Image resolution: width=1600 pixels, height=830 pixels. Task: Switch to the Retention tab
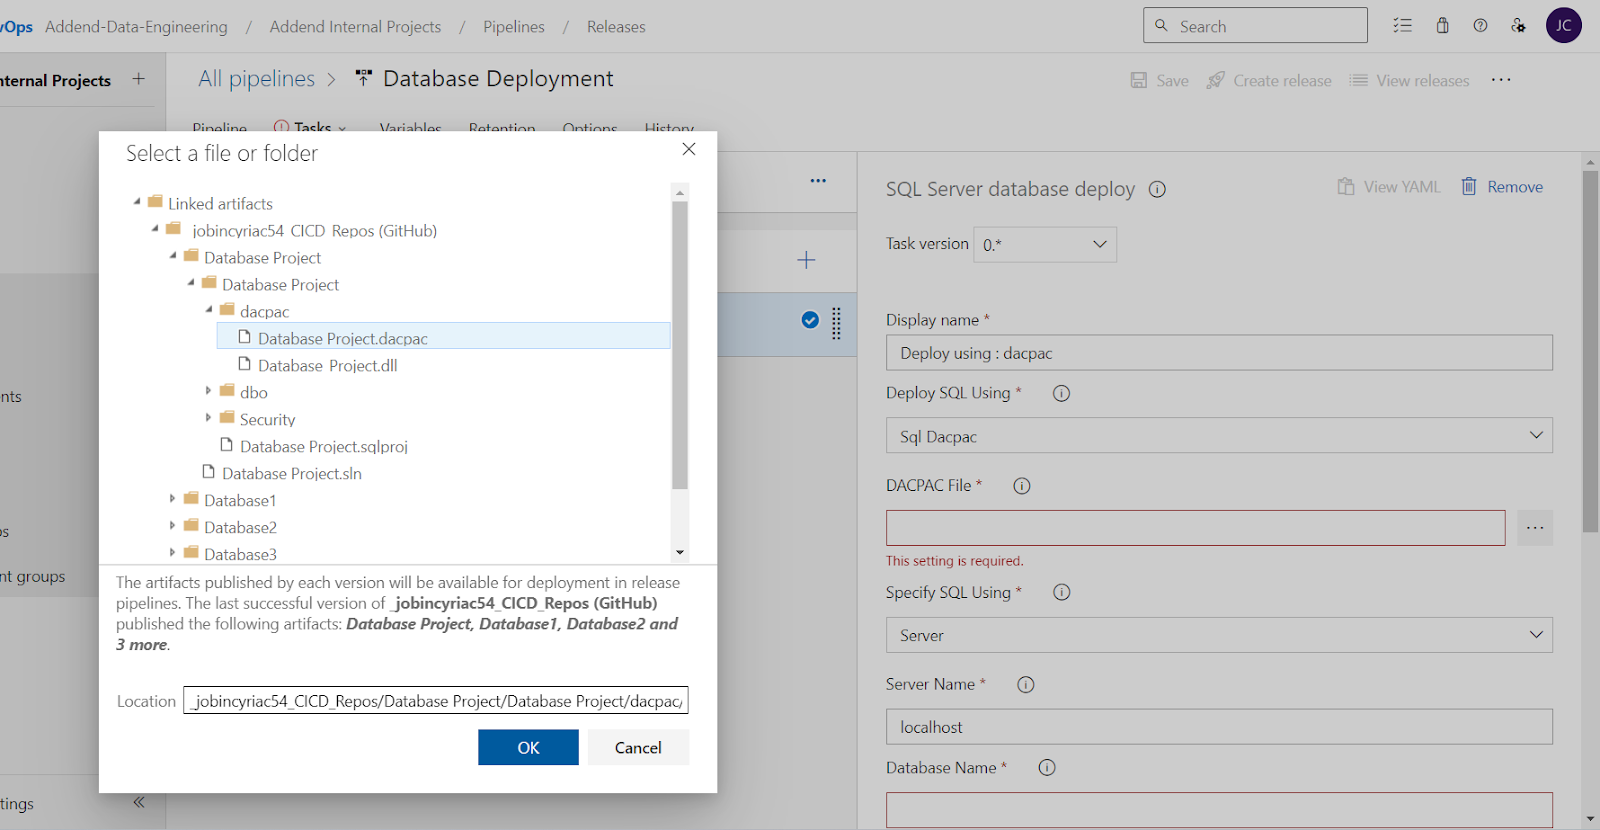[502, 128]
